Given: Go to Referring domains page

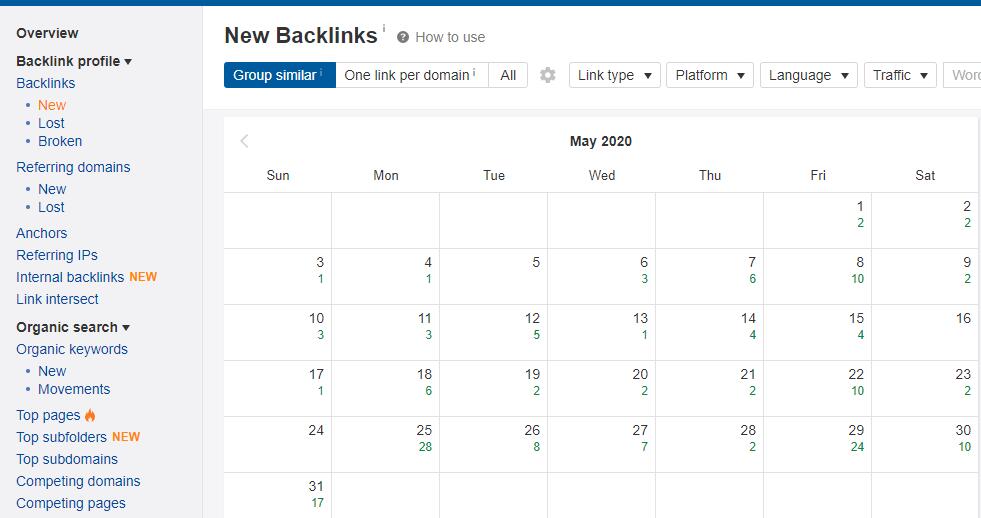Looking at the screenshot, I should tap(73, 167).
